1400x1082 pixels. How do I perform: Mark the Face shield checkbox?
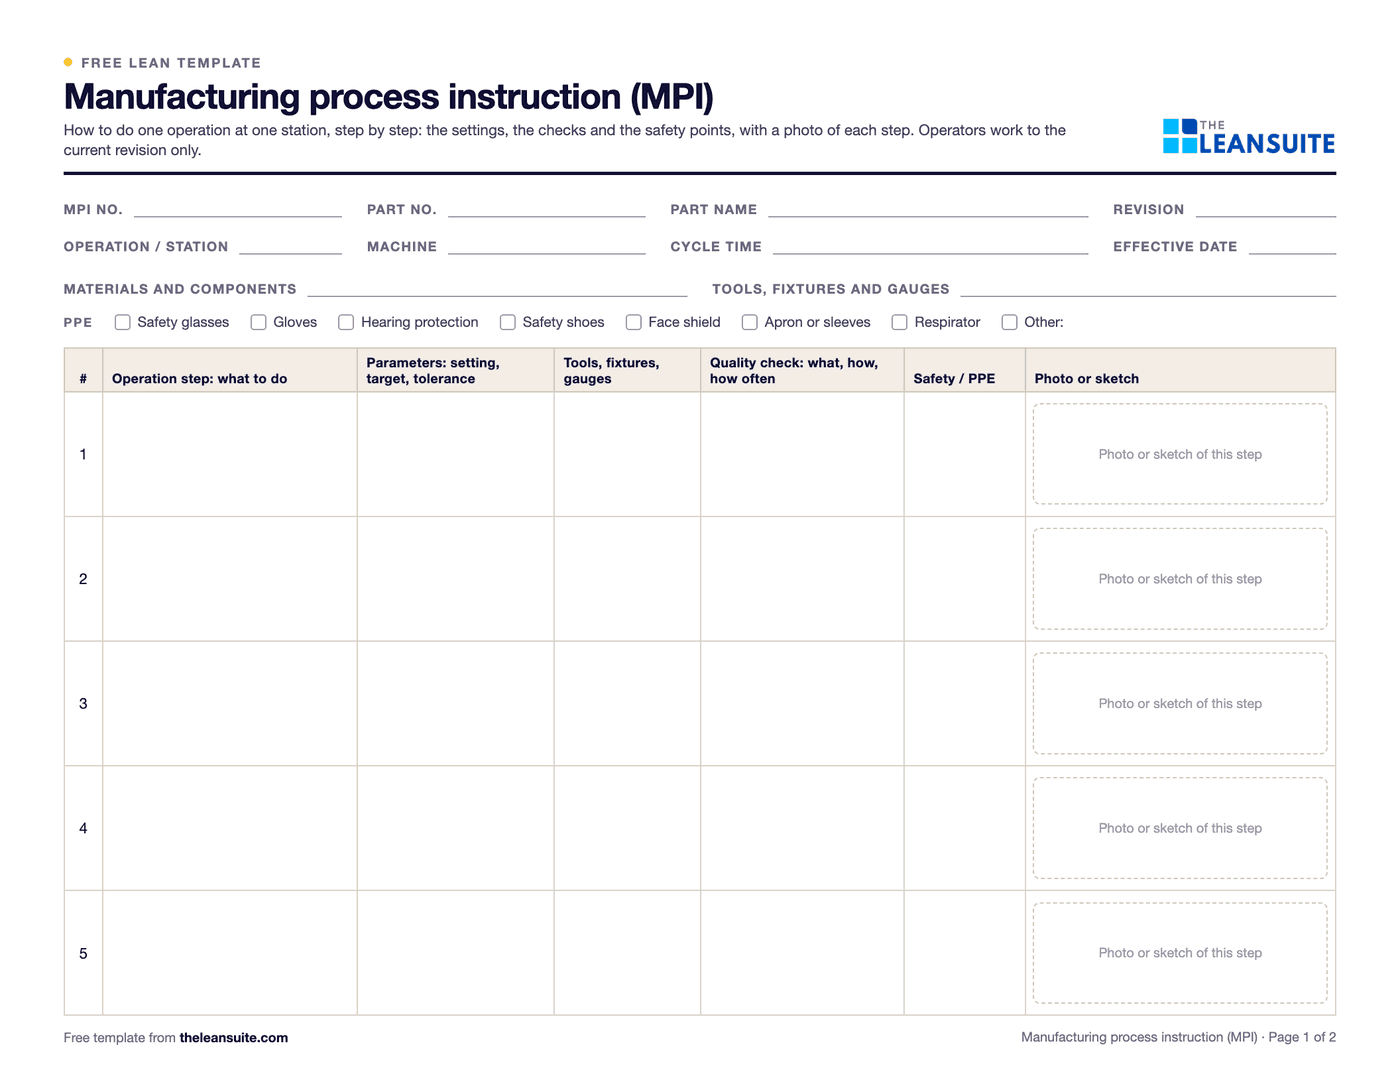pyautogui.click(x=634, y=322)
